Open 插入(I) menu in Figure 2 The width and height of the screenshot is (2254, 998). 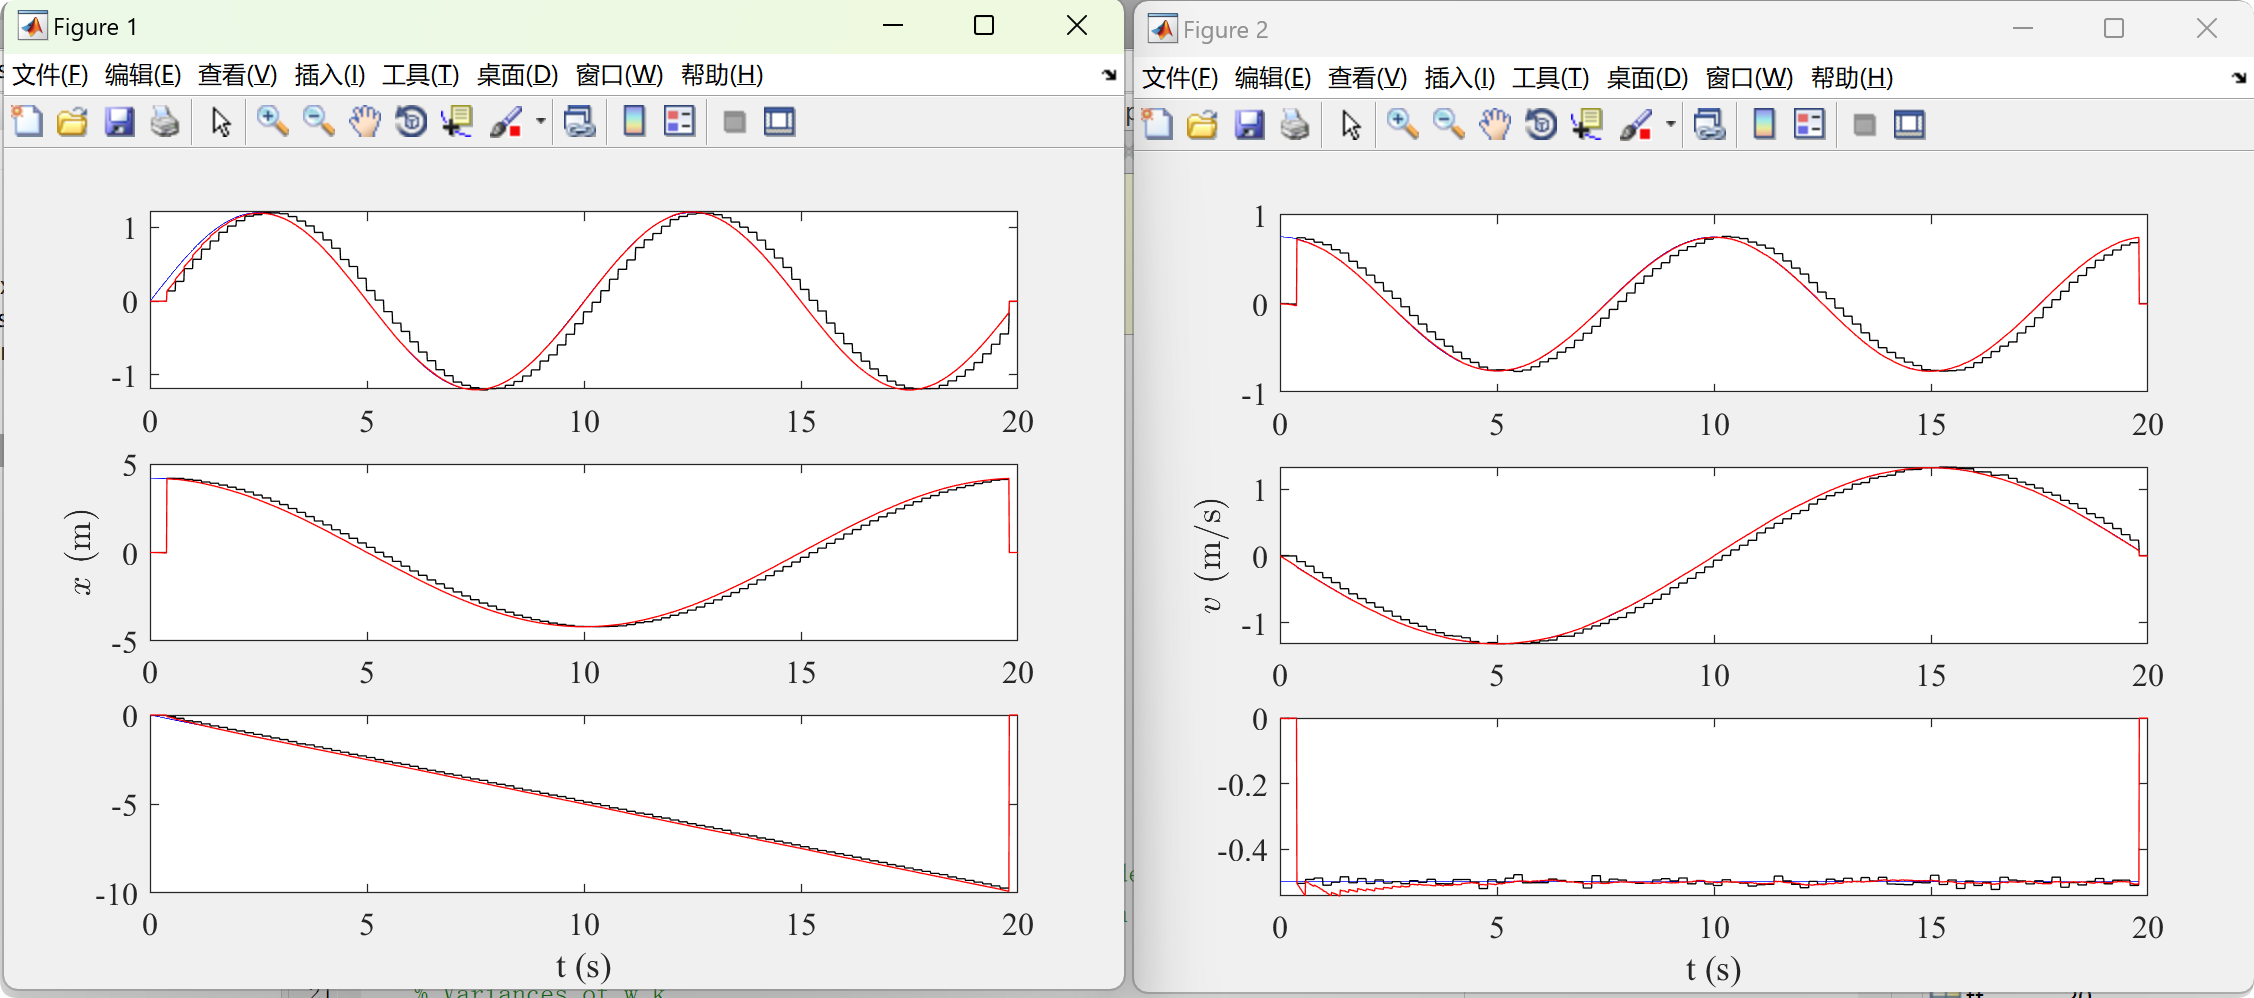coord(1460,78)
